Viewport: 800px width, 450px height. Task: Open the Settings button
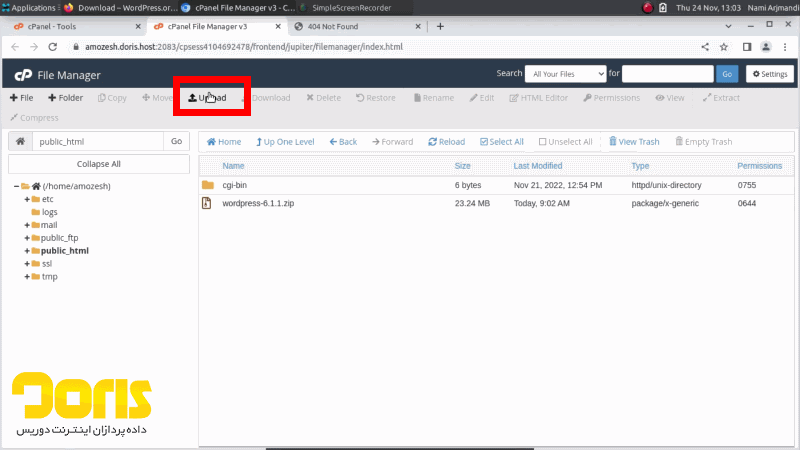click(769, 74)
